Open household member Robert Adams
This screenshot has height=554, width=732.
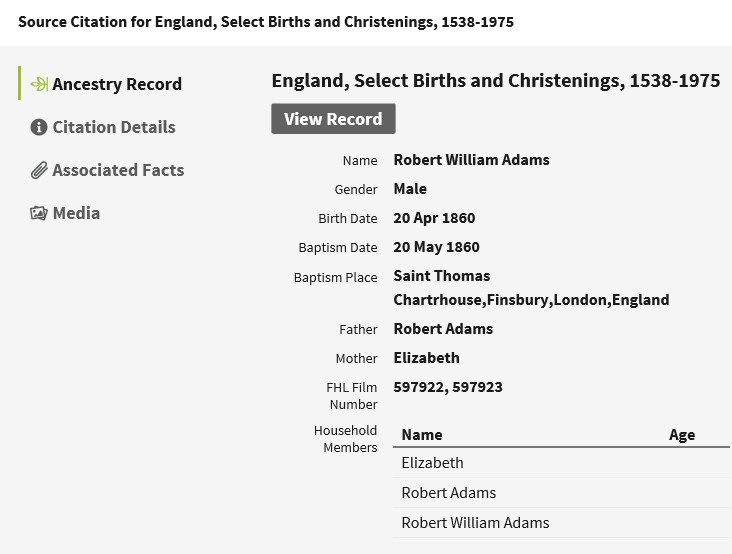pos(449,492)
